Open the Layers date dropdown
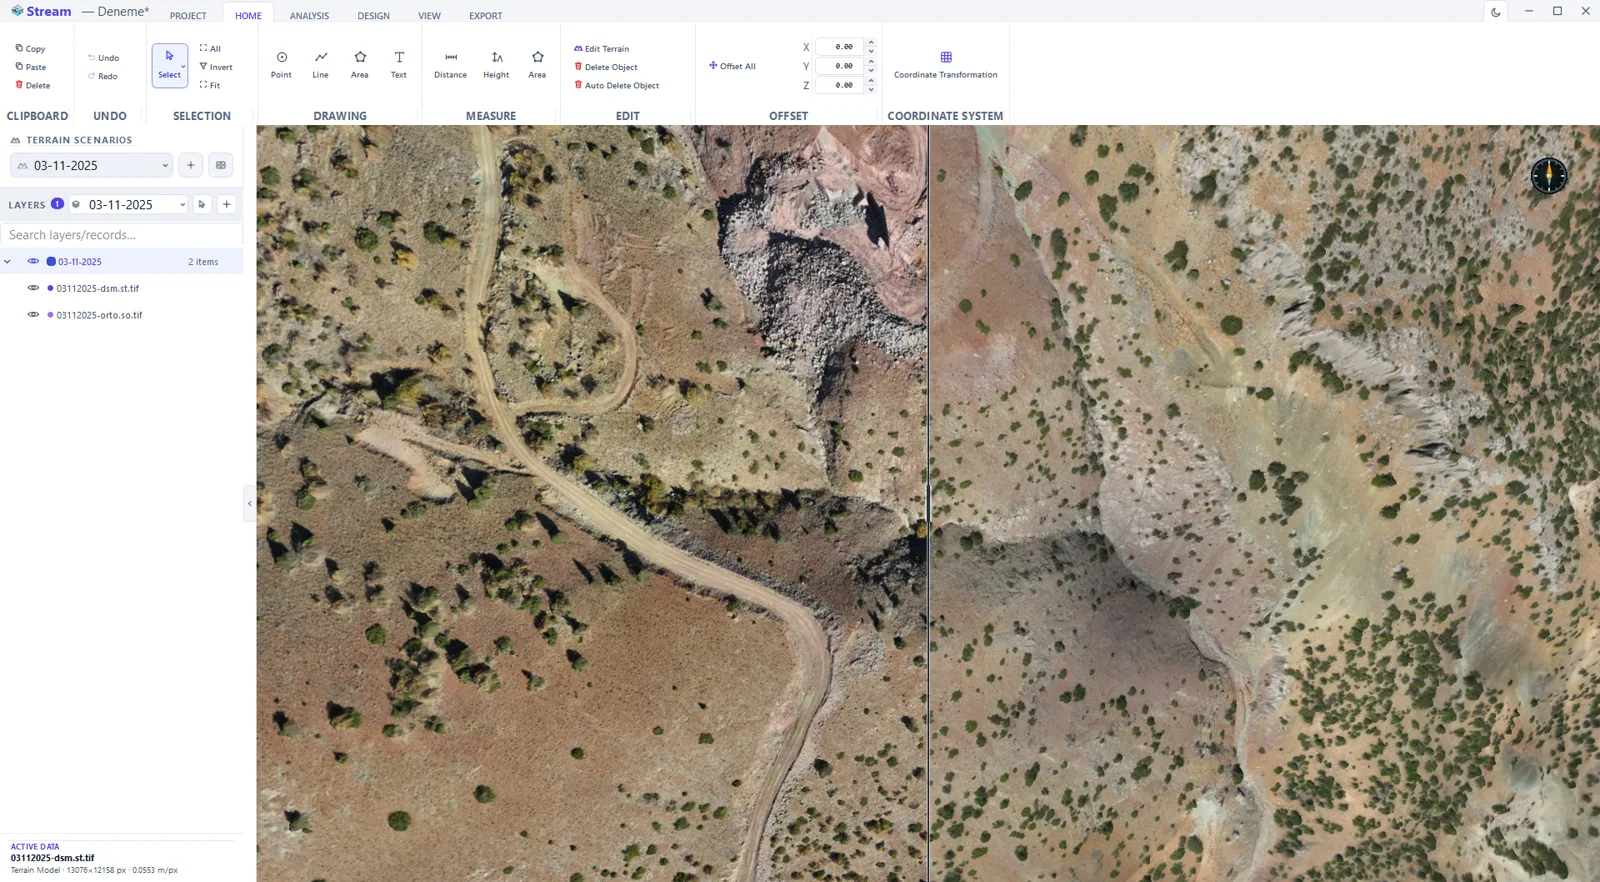 coord(128,204)
